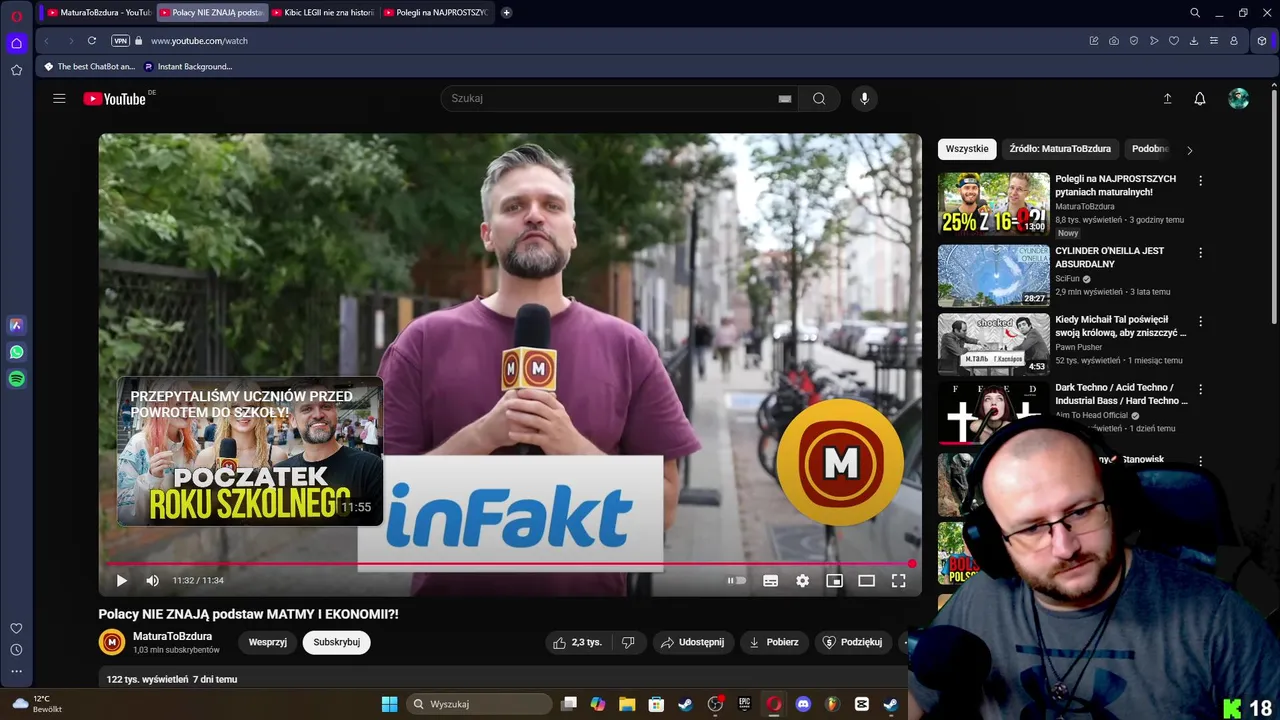The height and width of the screenshot is (720, 1280).
Task: Open the MaturaToBzdura channel avatar
Action: (112, 642)
